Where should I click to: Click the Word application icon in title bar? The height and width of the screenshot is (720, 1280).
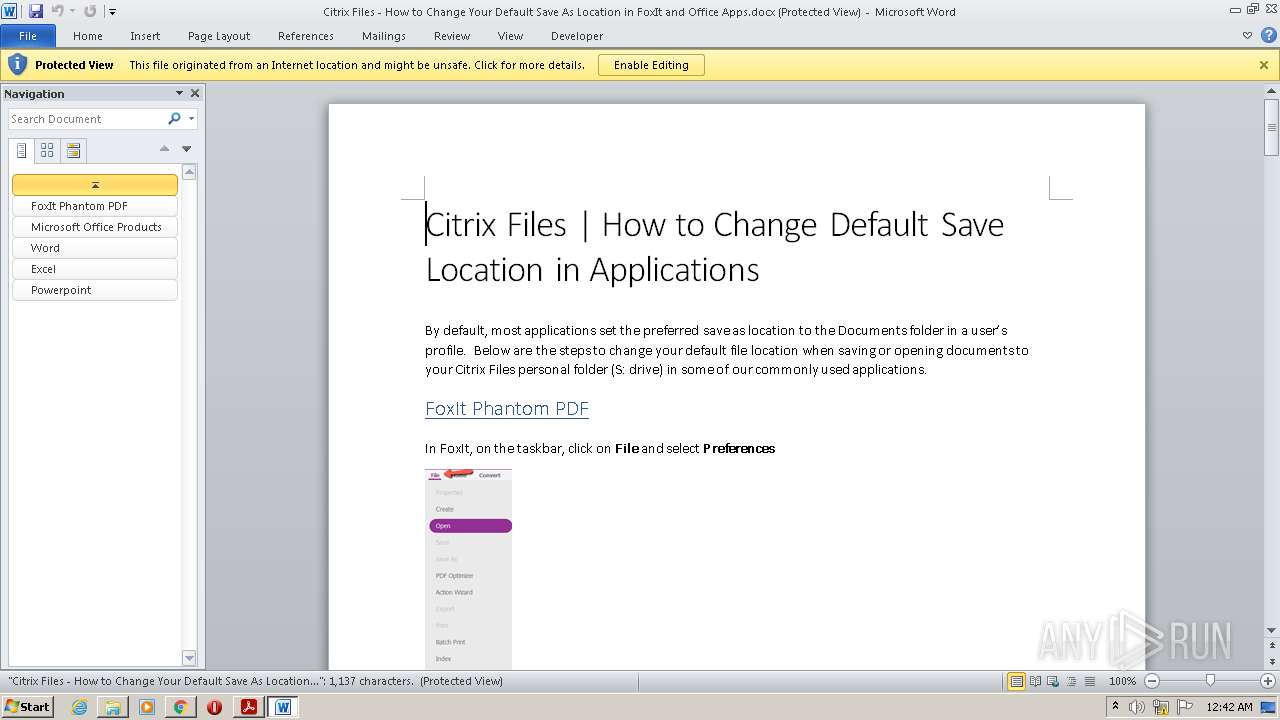(10, 11)
